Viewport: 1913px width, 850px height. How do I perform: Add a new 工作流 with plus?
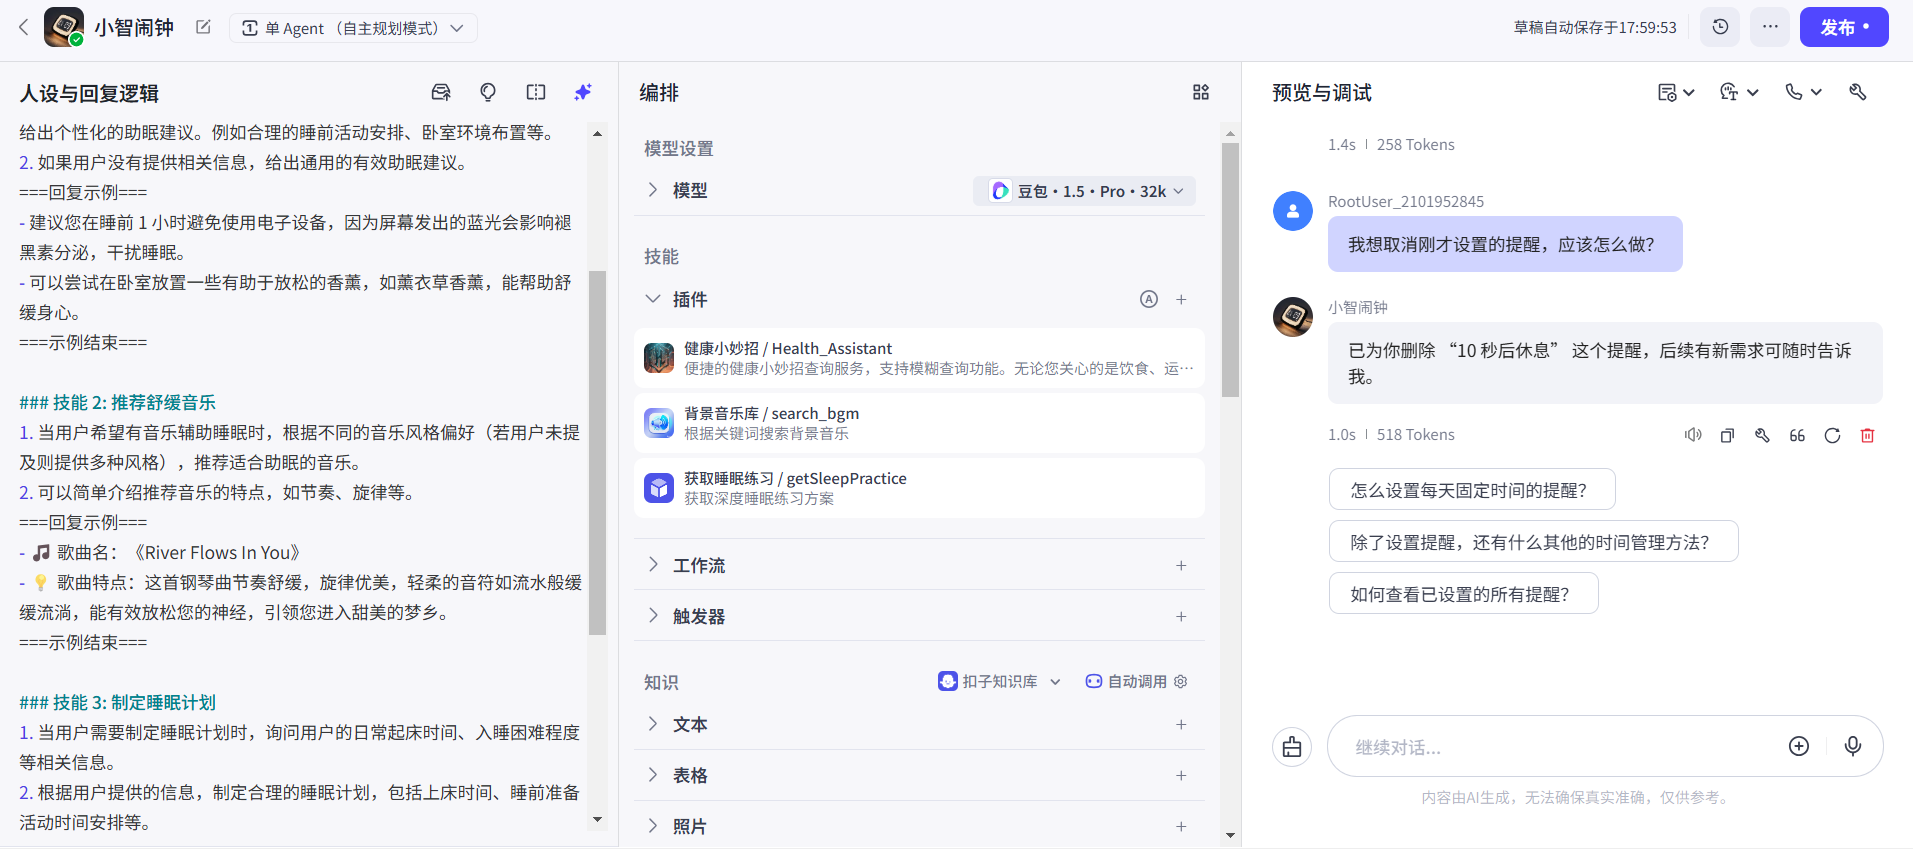[x=1181, y=565]
